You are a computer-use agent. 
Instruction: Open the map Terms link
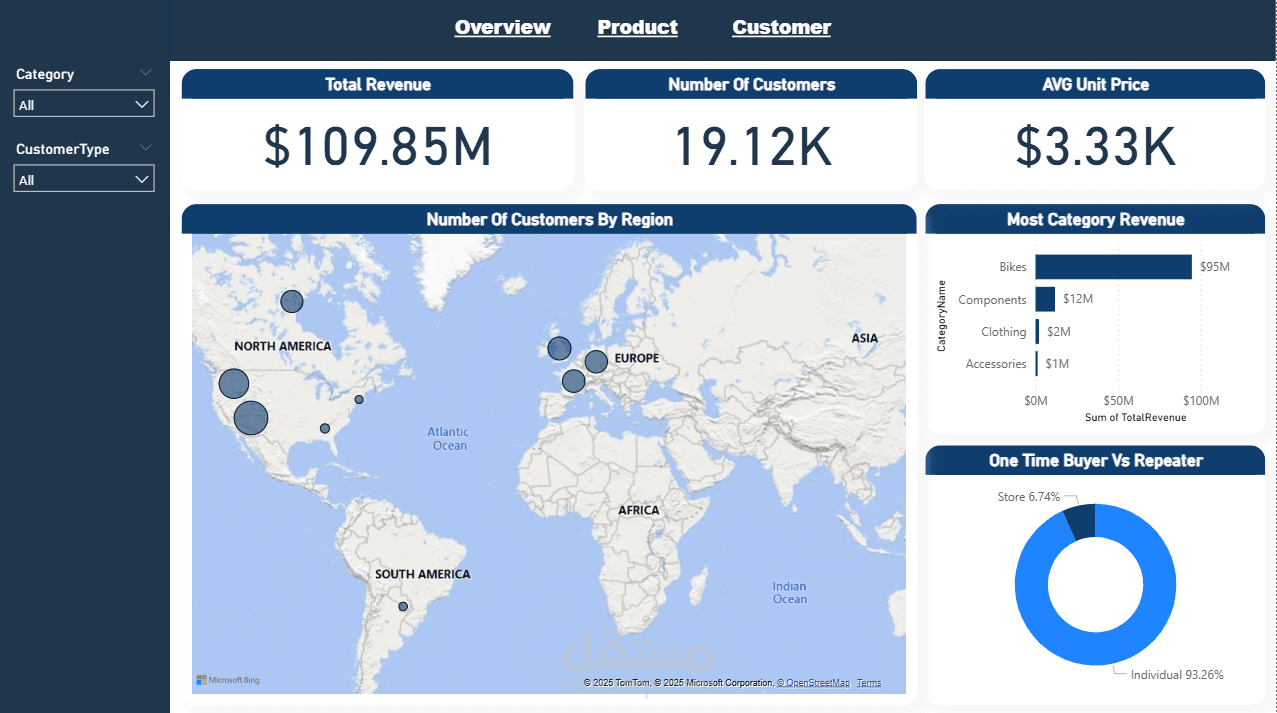pos(869,683)
